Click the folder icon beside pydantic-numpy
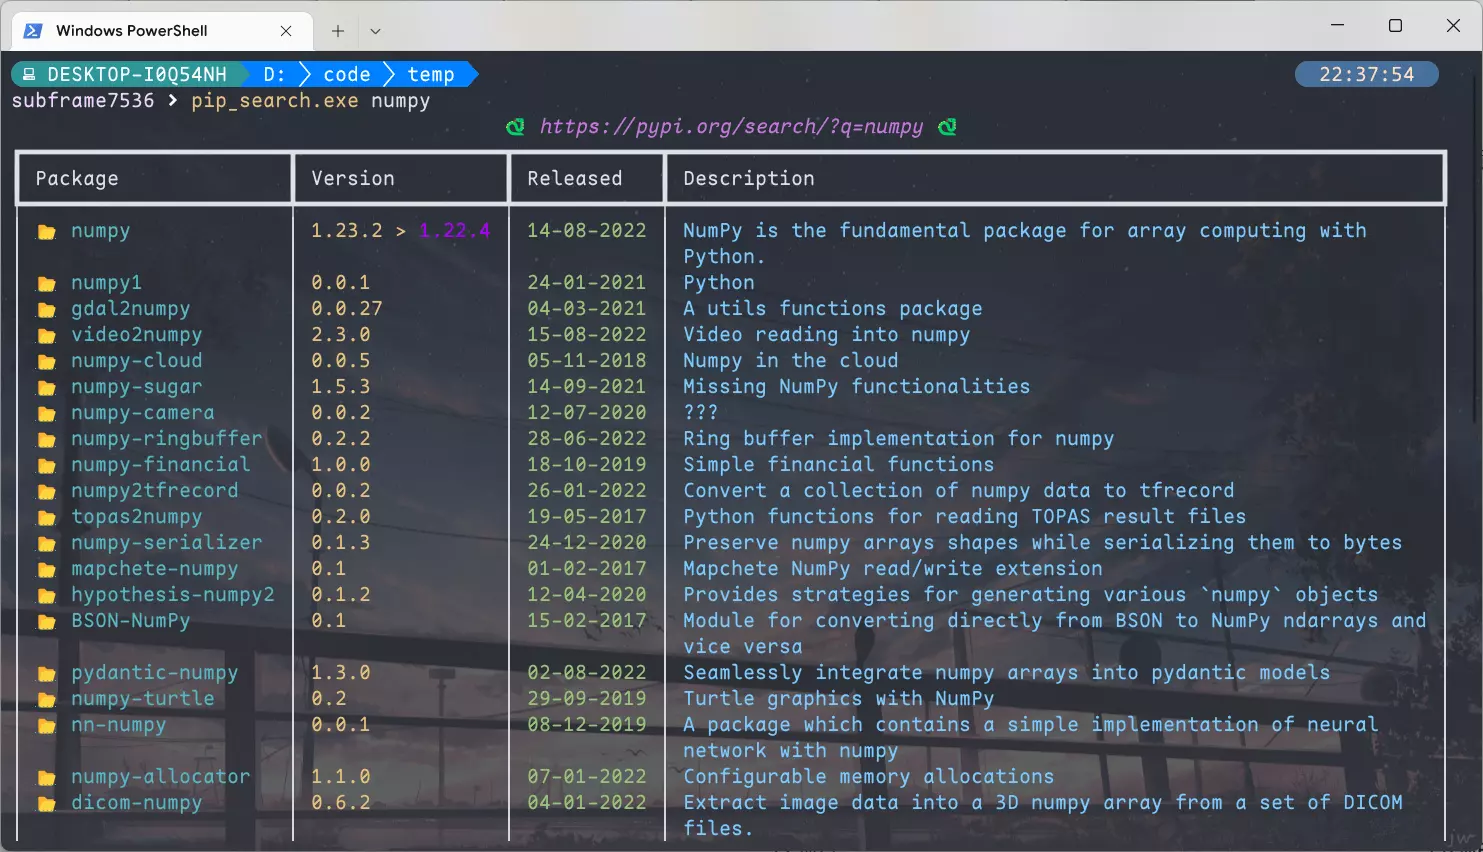The image size is (1483, 852). click(x=46, y=674)
